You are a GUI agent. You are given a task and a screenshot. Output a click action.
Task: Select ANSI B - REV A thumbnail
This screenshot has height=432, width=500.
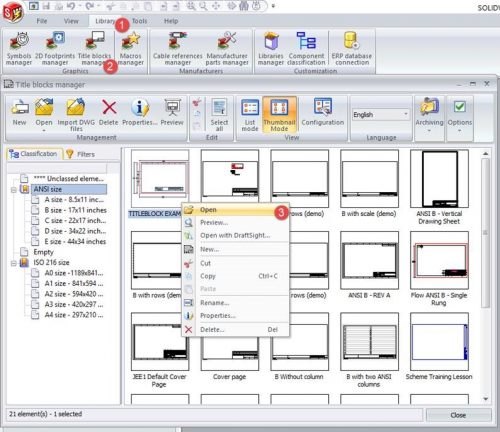[369, 260]
